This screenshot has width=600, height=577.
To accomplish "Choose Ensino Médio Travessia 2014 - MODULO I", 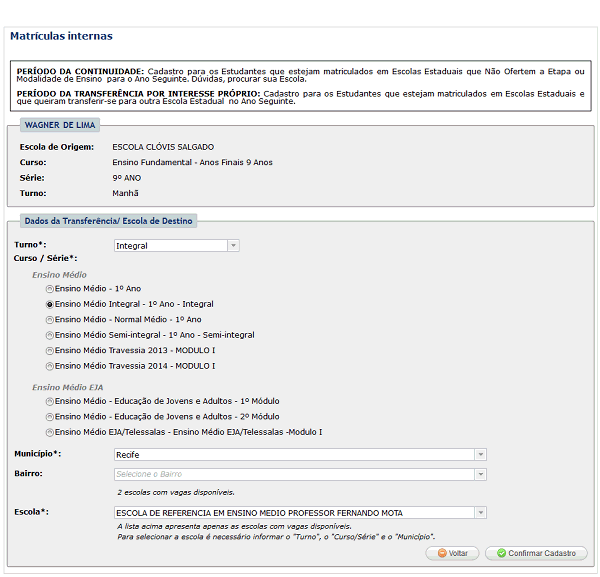I will [50, 366].
